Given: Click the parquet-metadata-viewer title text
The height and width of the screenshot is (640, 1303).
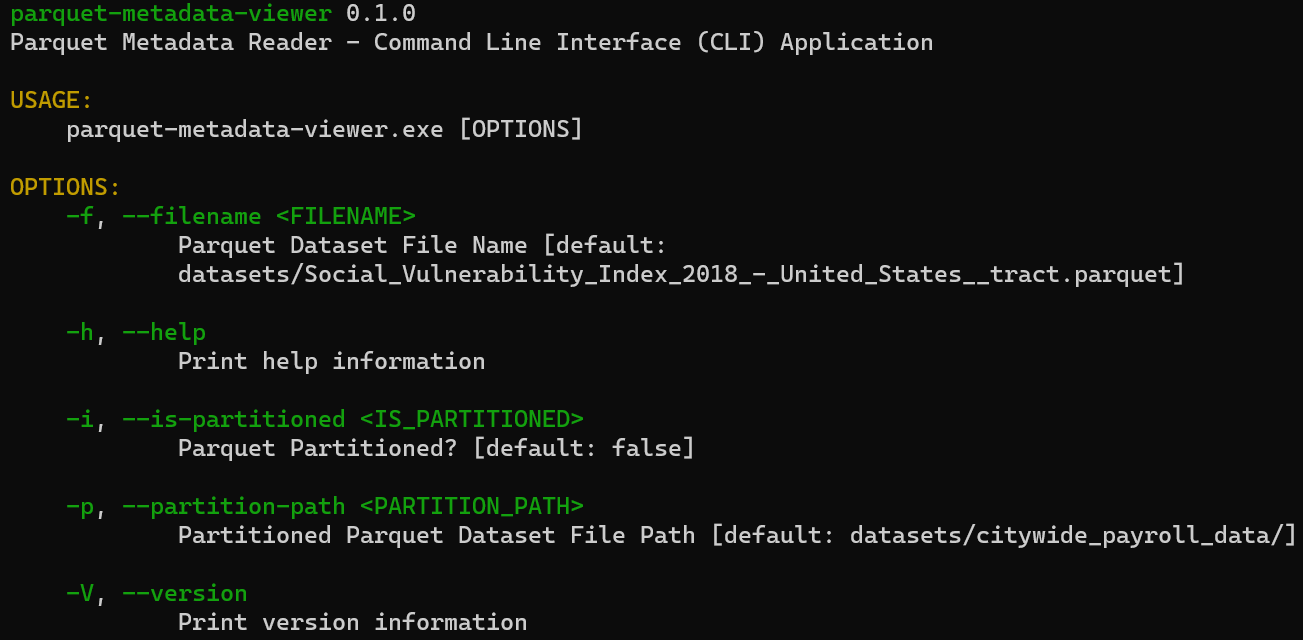Looking at the screenshot, I should tap(170, 14).
